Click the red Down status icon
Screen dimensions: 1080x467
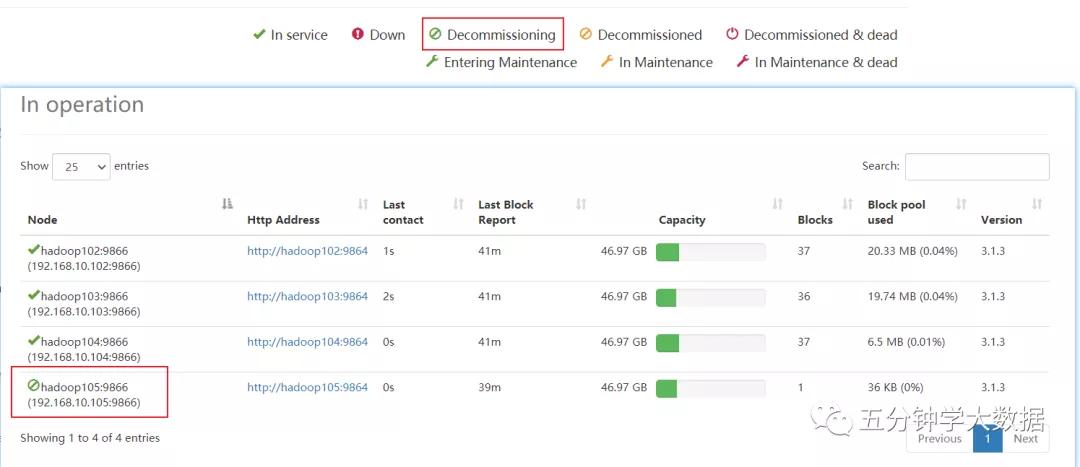(x=358, y=34)
